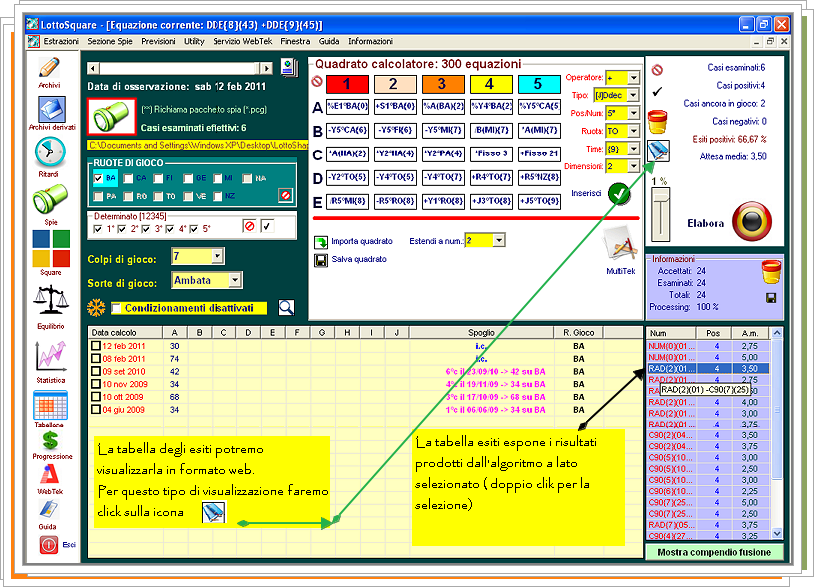Select the 12 feb 2011 row checkbox
Screen dimensions: 814x587
96,346
